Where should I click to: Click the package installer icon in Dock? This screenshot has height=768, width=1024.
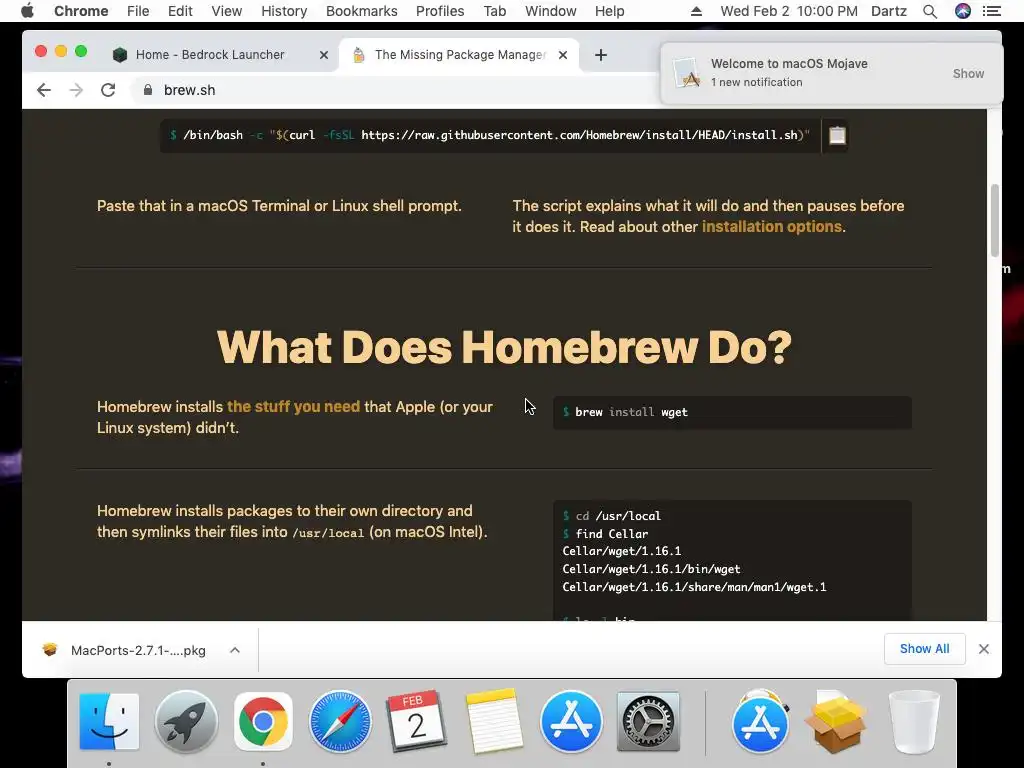pos(837,724)
